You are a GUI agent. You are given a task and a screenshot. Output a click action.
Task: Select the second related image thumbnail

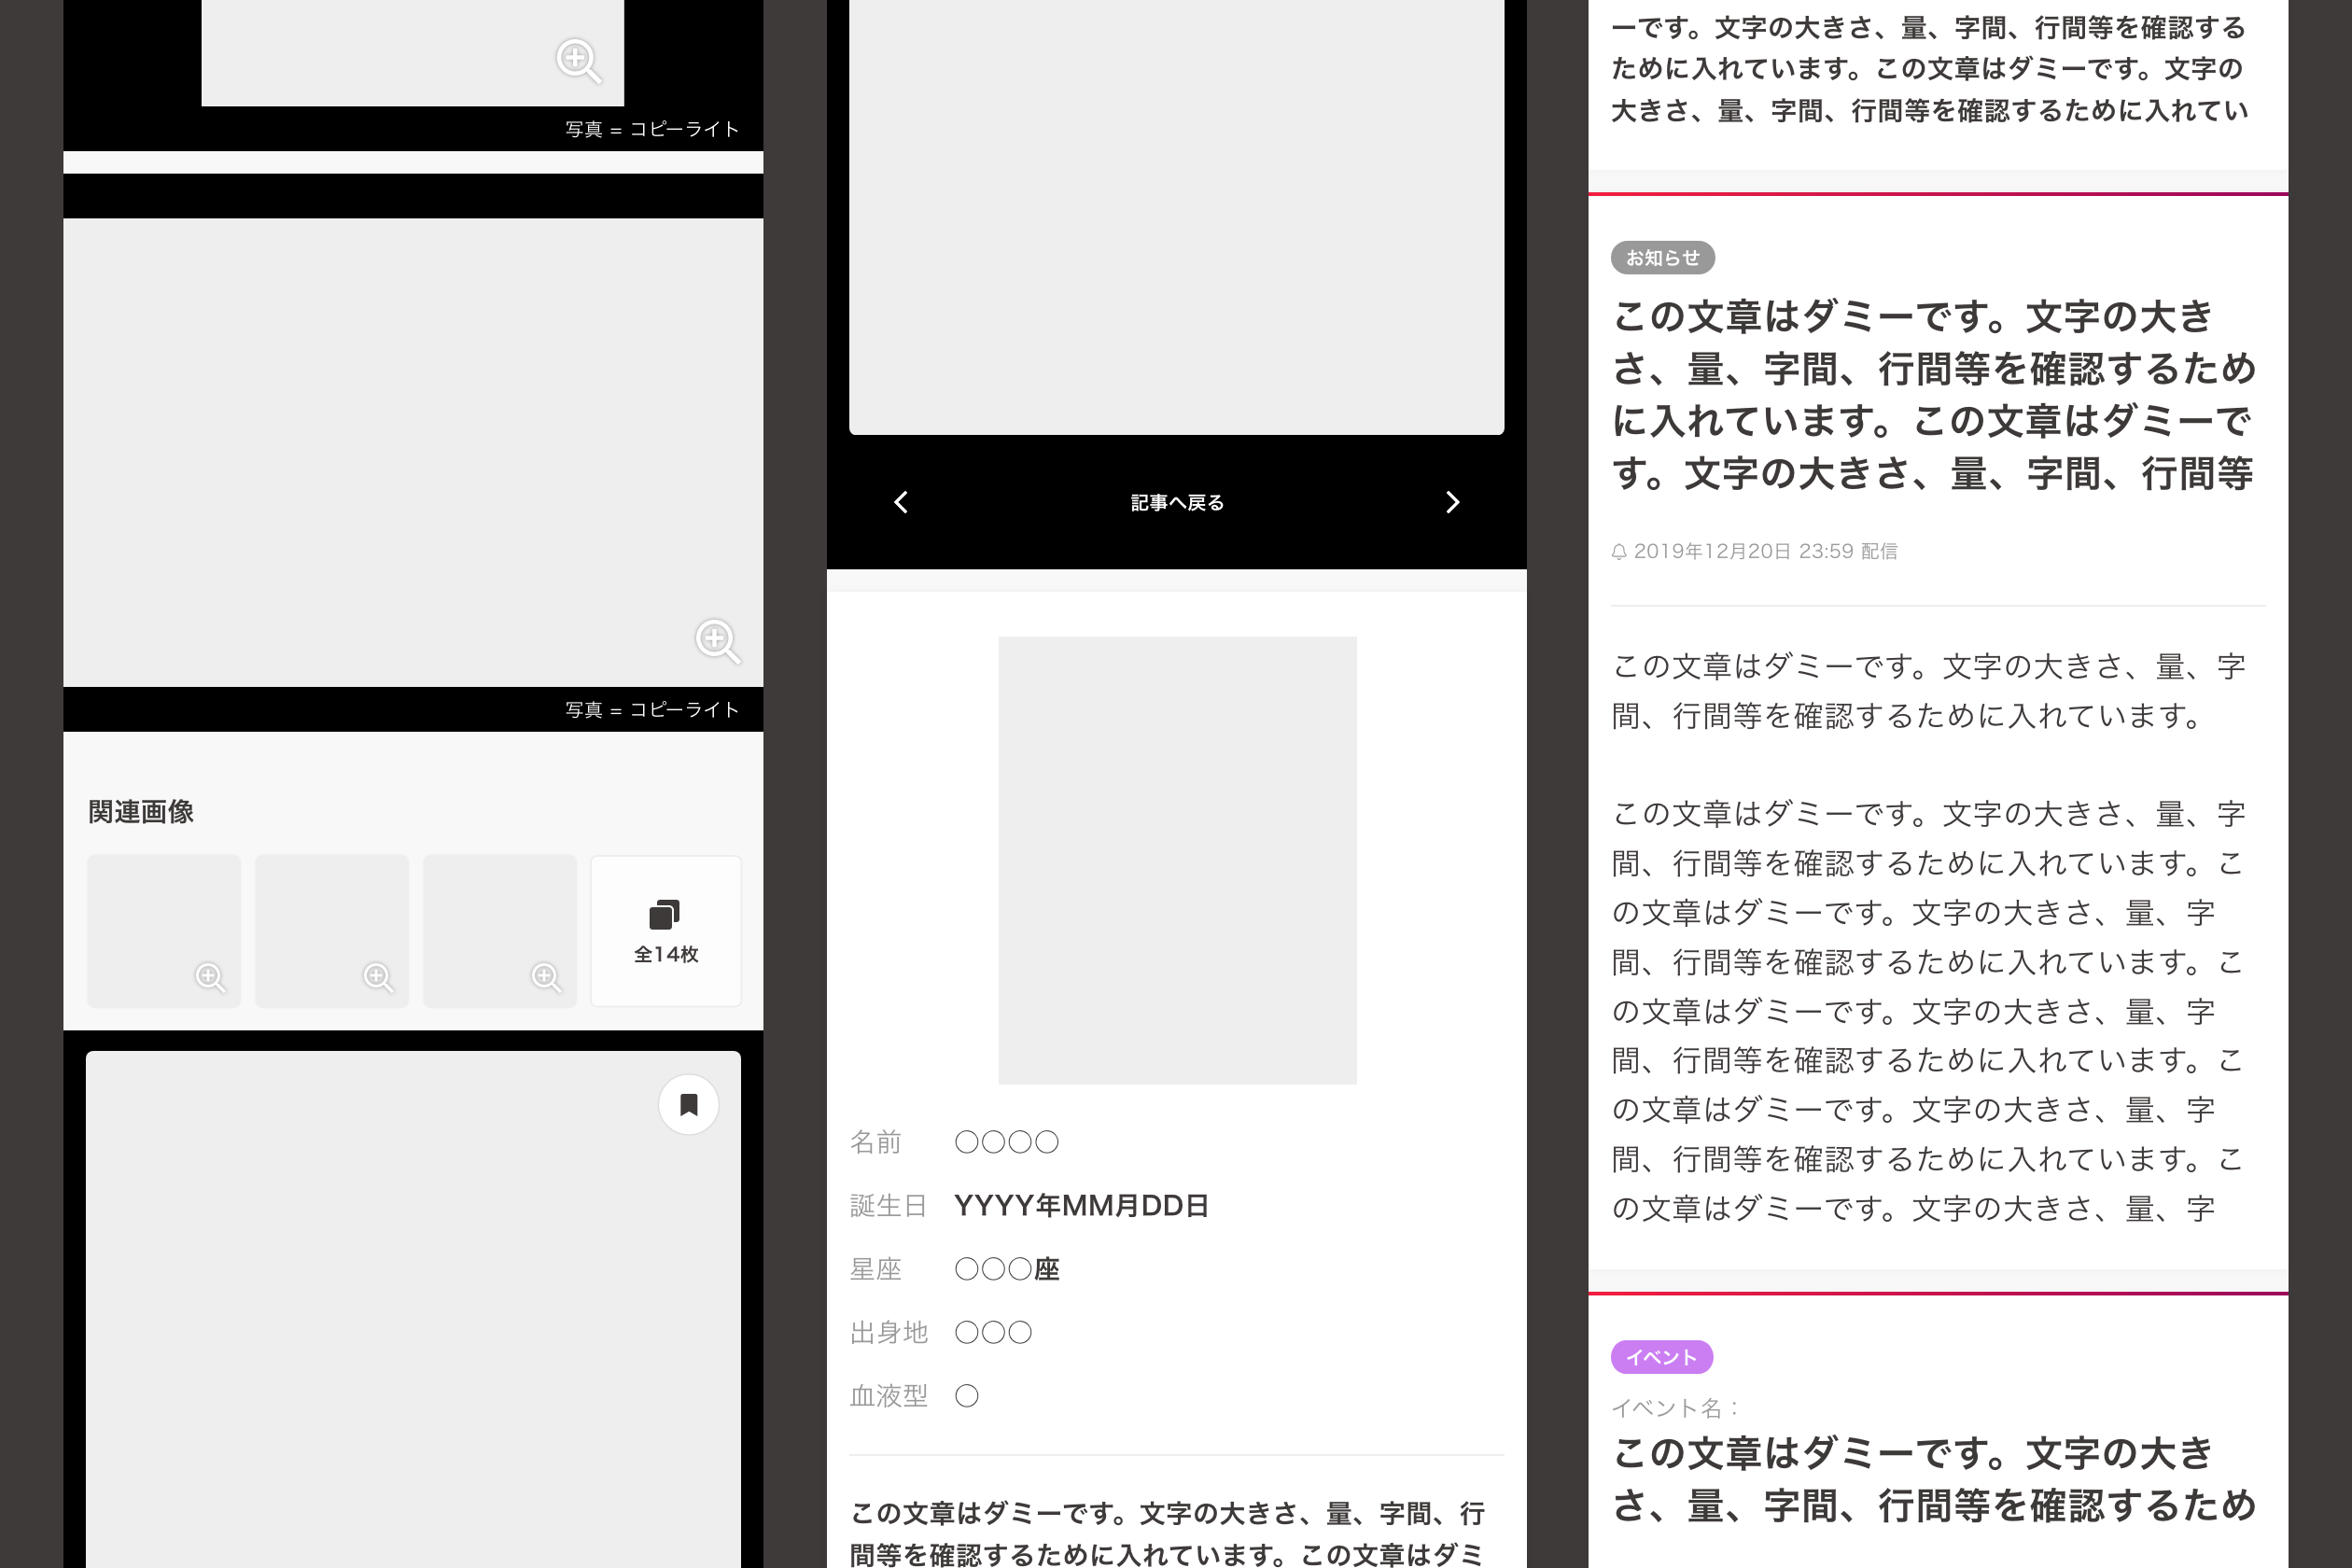tap(331, 930)
